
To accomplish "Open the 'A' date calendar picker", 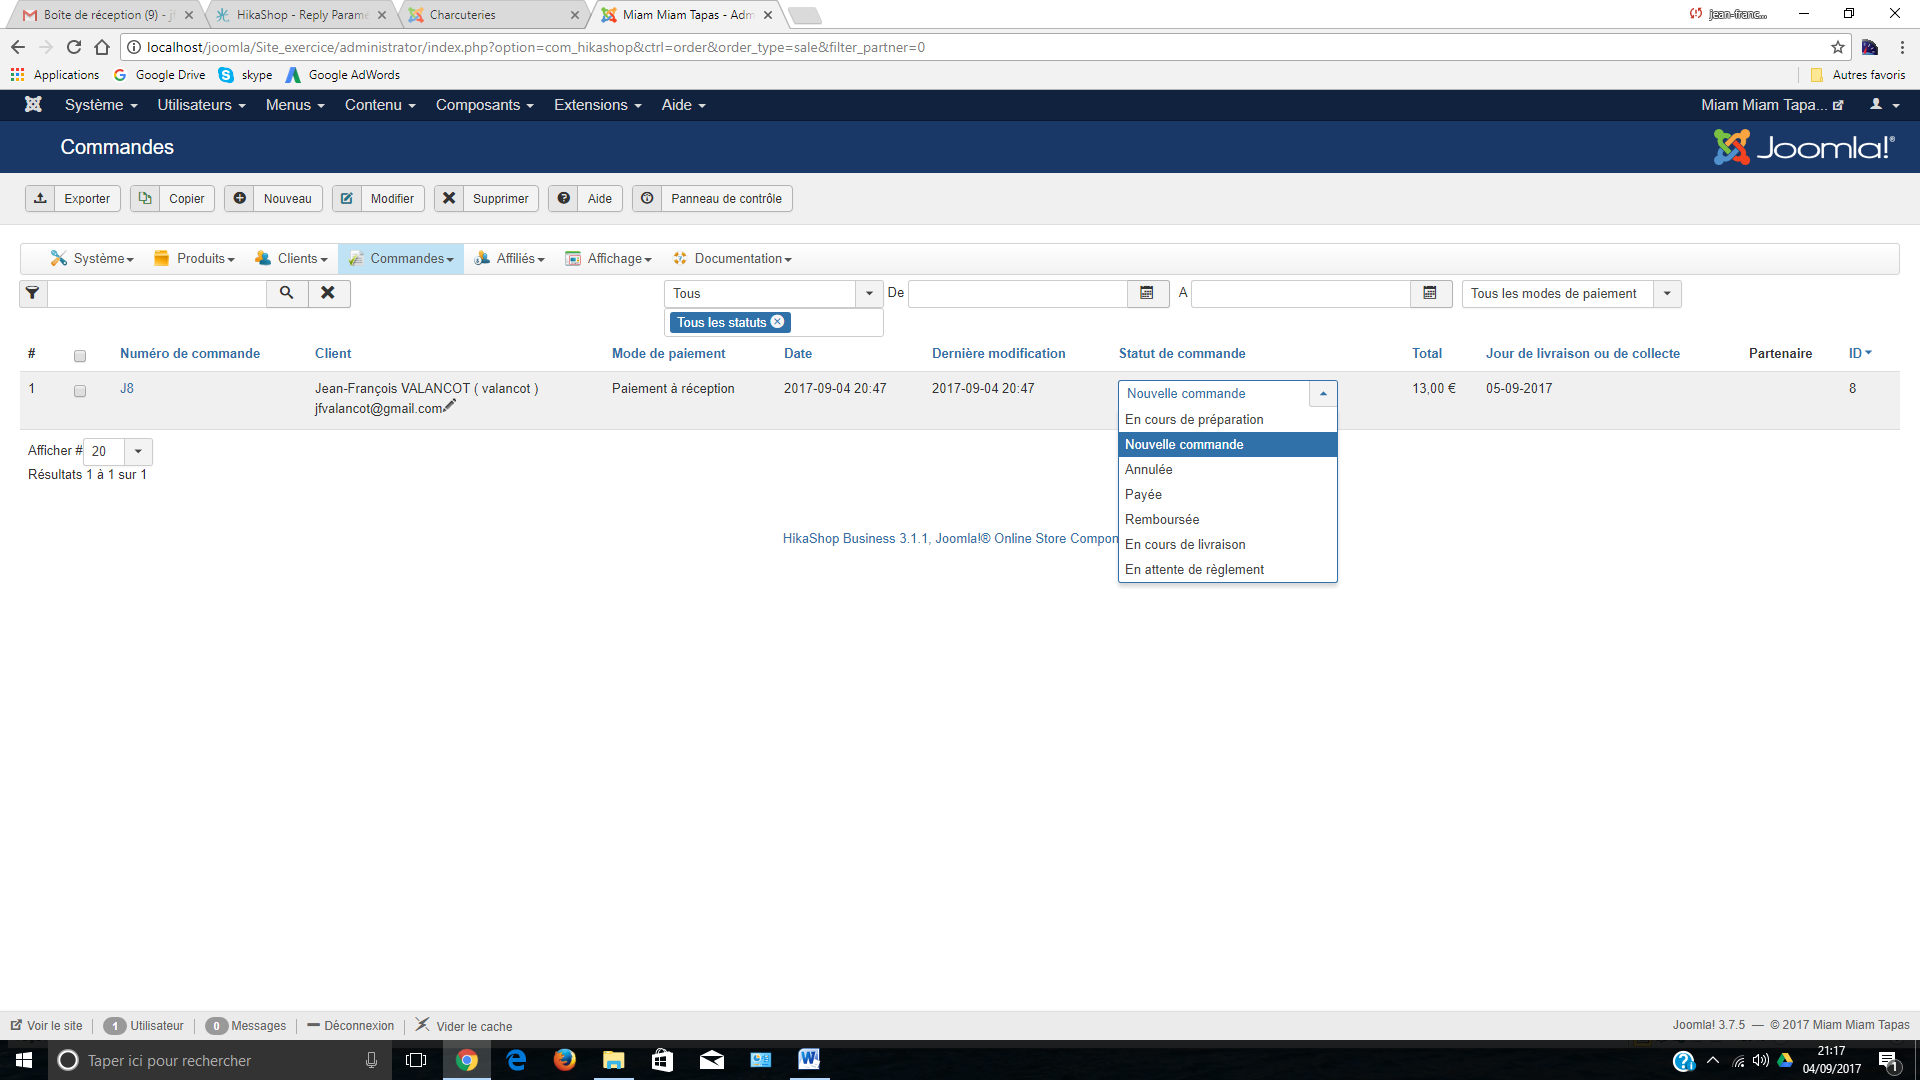I will coord(1430,293).
